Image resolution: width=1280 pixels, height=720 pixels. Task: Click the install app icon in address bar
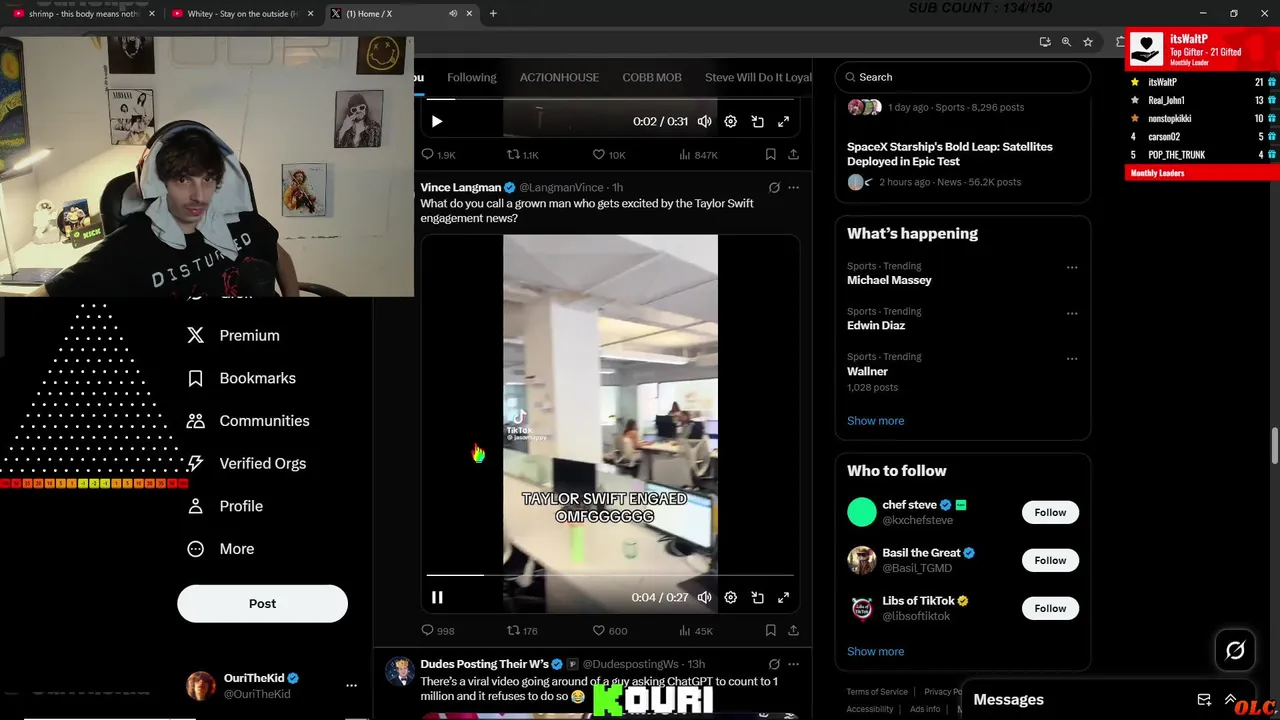point(1045,42)
